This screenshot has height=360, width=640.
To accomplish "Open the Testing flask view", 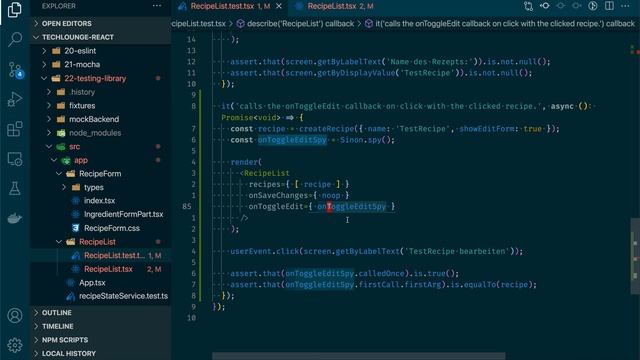I will (15, 189).
